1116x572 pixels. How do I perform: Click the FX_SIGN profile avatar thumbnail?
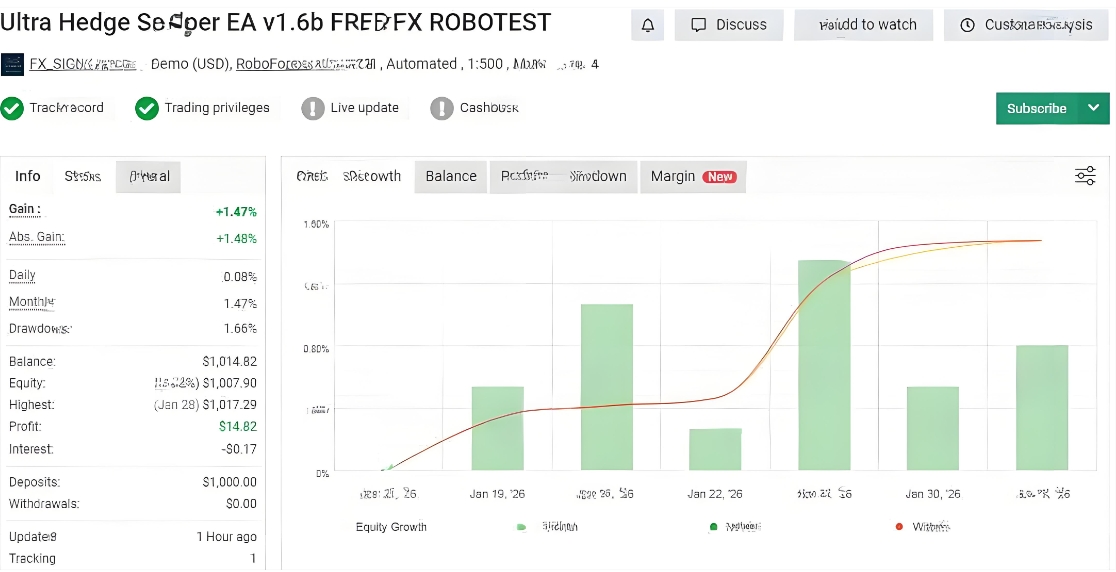point(12,65)
